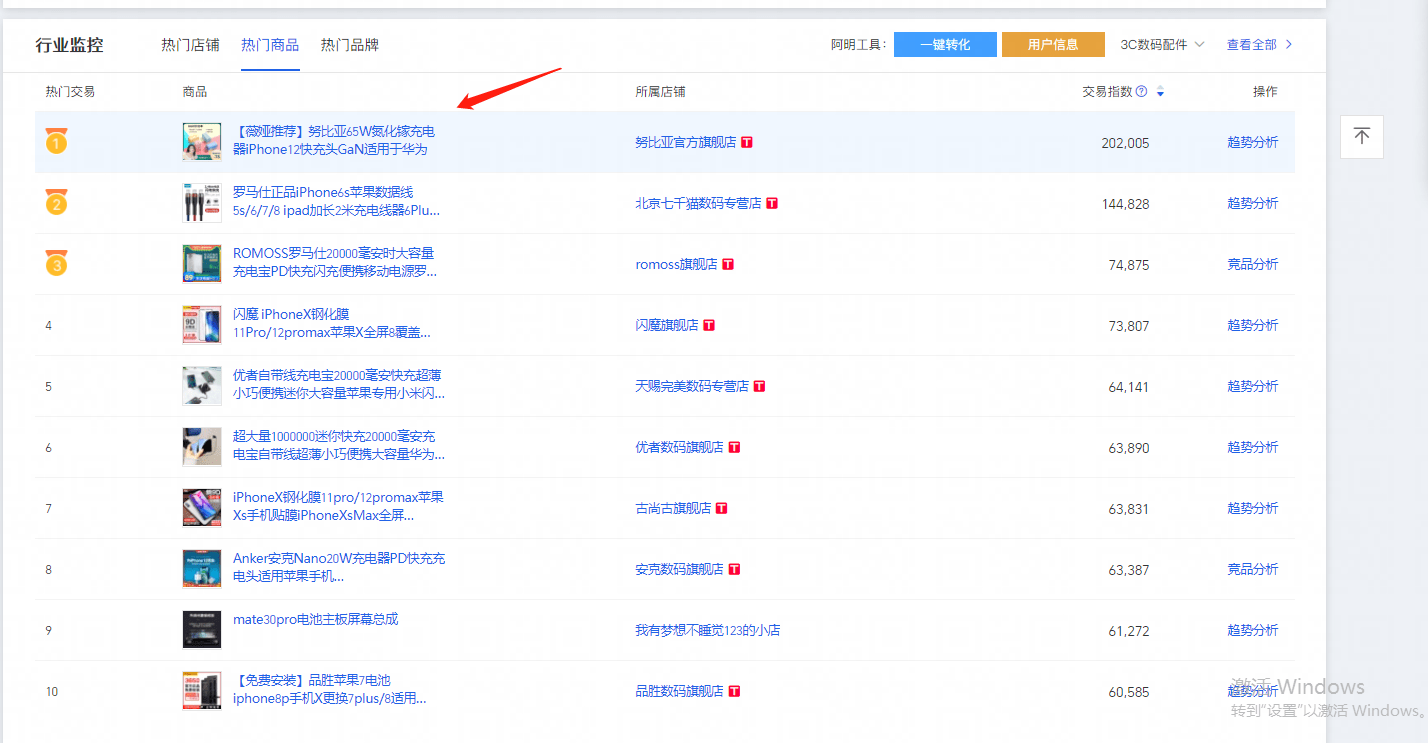Open the 交易指数 help question-mark icon
Image resolution: width=1428 pixels, height=743 pixels.
[x=1142, y=91]
